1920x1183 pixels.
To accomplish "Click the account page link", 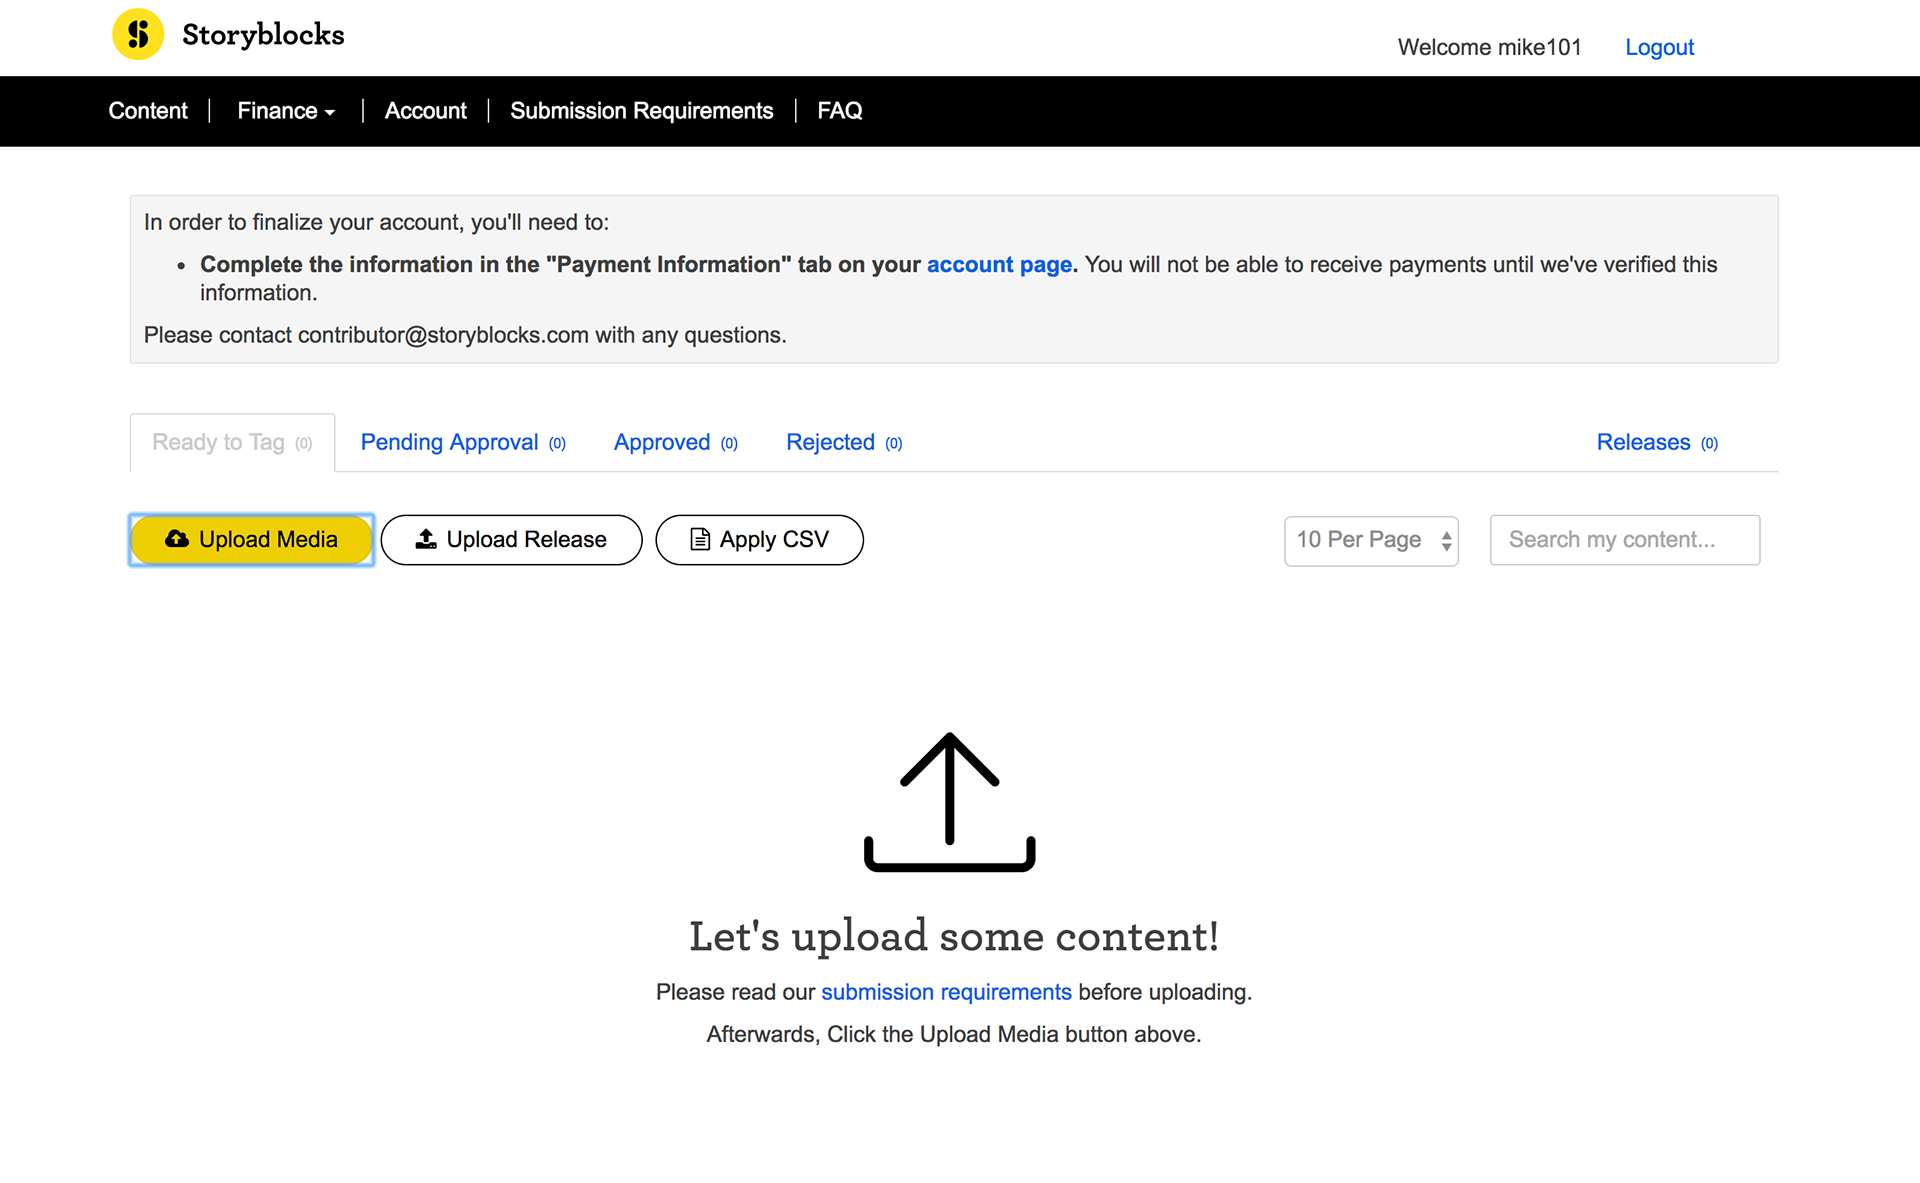I will click(x=998, y=264).
